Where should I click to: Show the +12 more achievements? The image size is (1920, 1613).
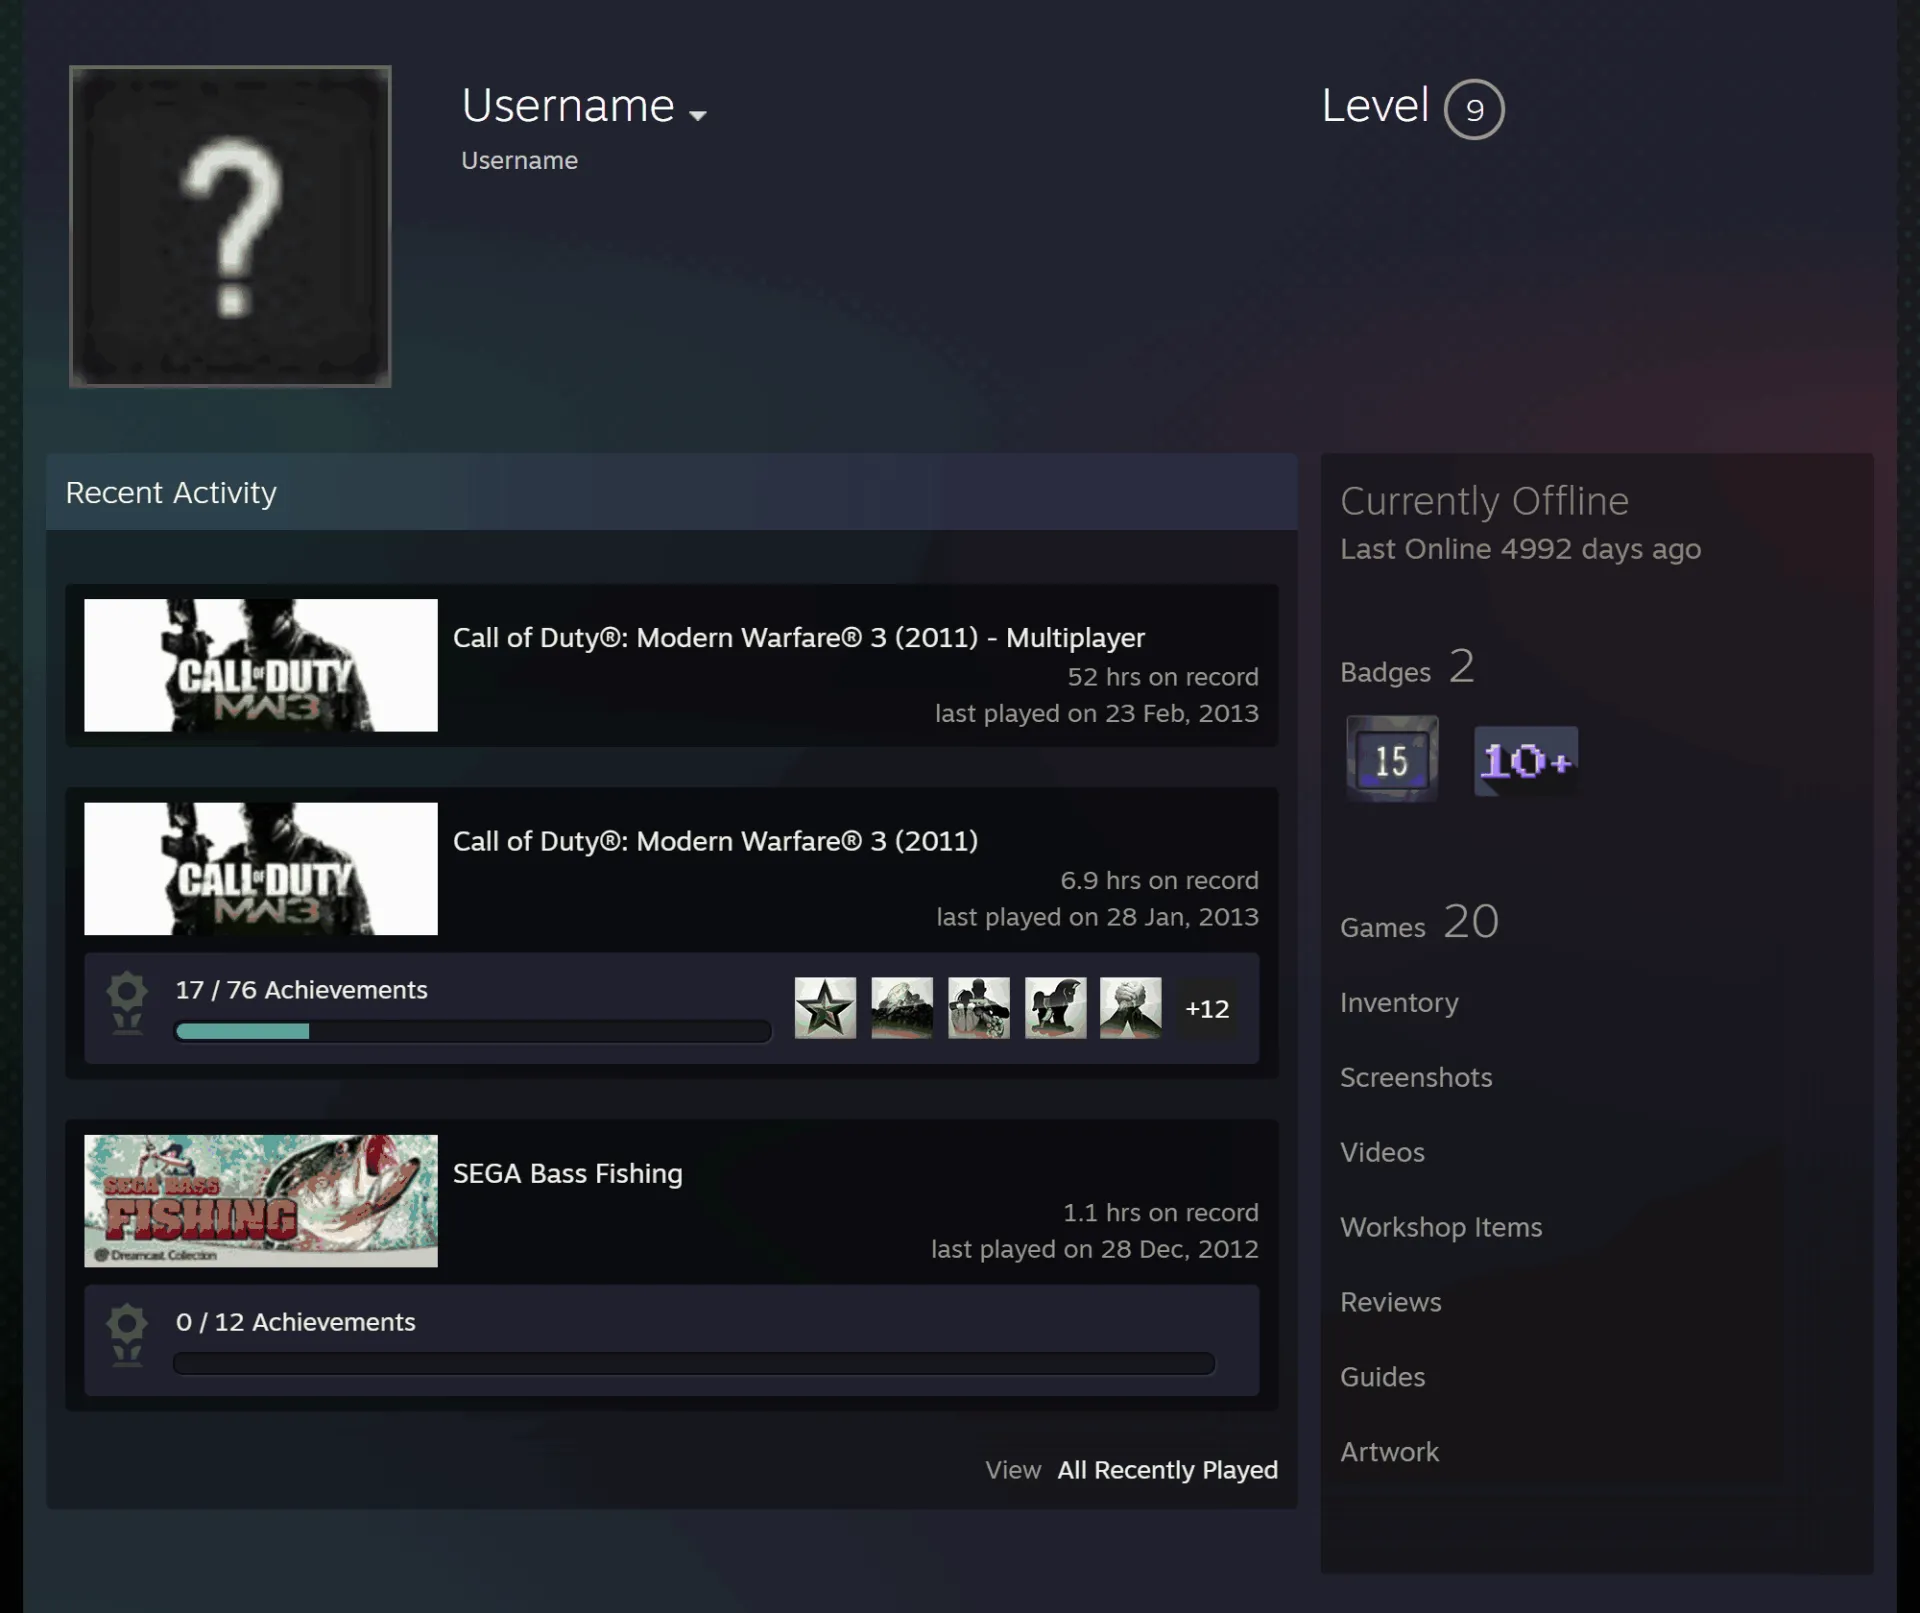click(x=1207, y=1009)
